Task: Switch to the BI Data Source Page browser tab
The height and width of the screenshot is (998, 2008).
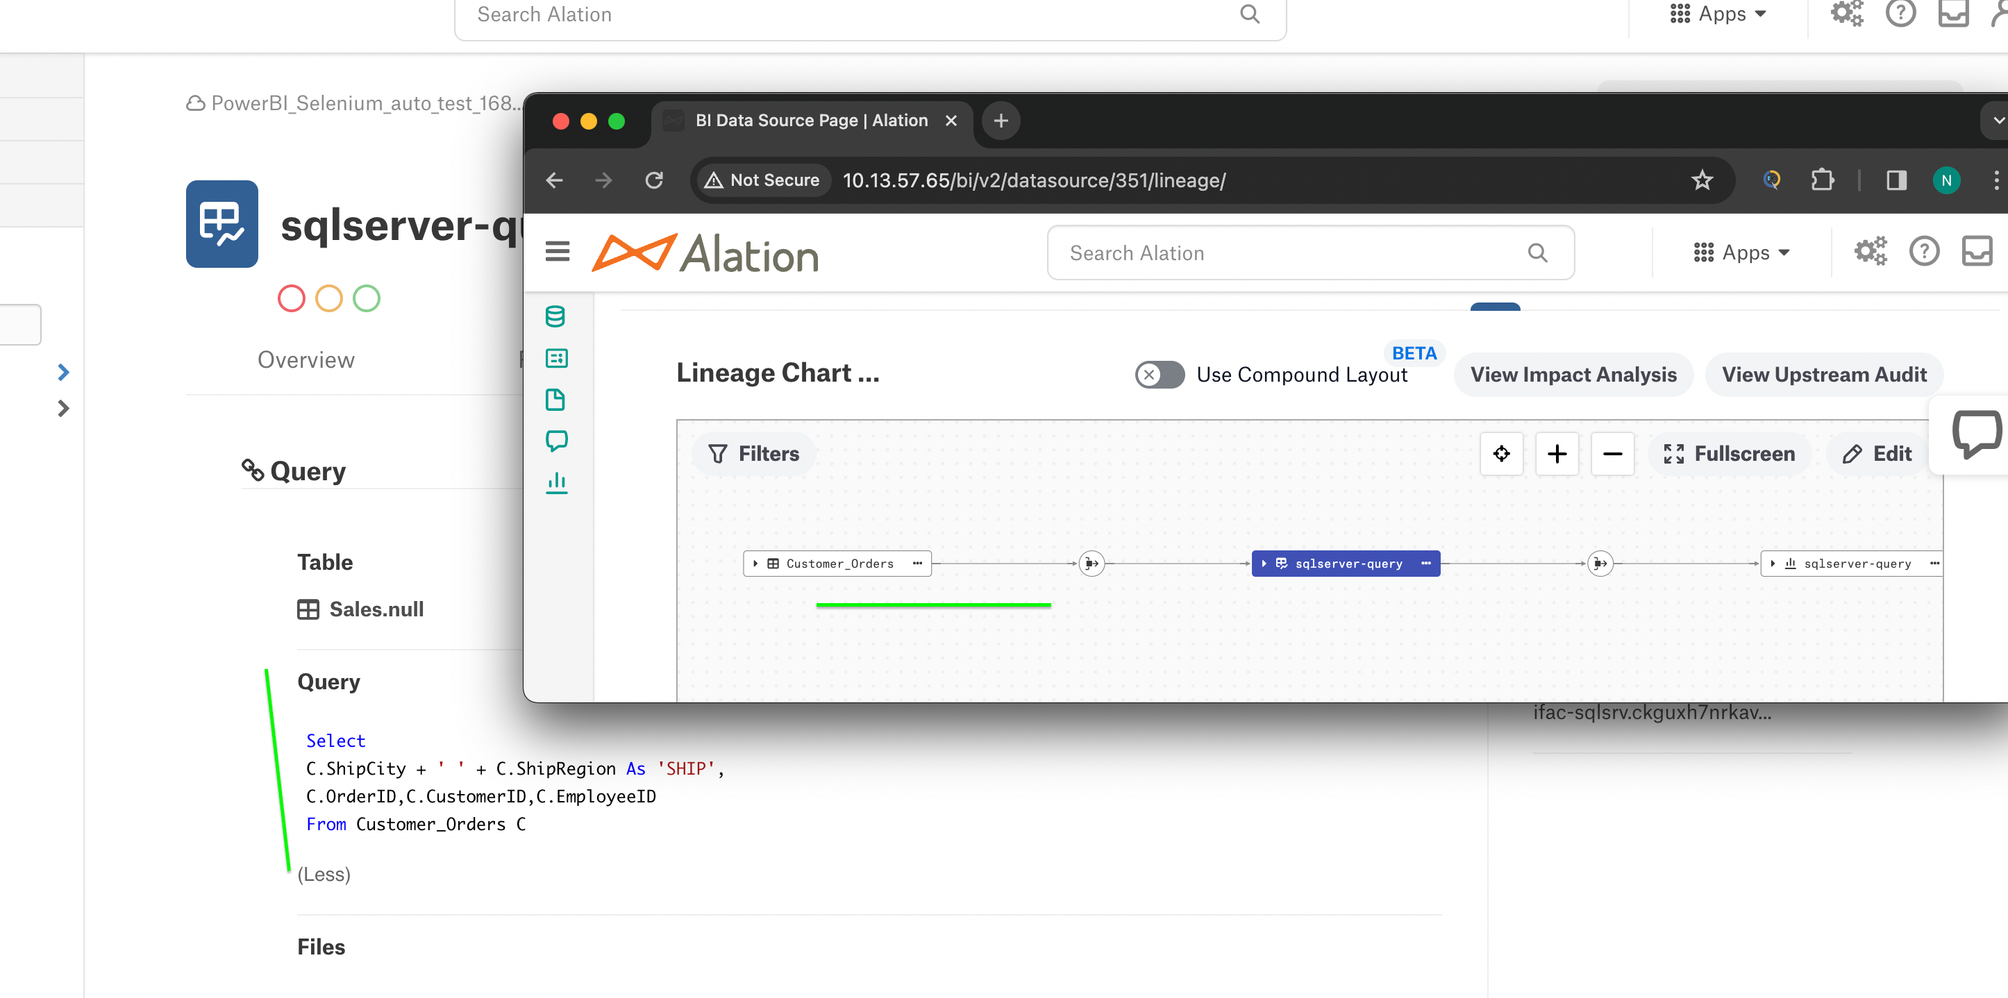Action: click(x=811, y=121)
